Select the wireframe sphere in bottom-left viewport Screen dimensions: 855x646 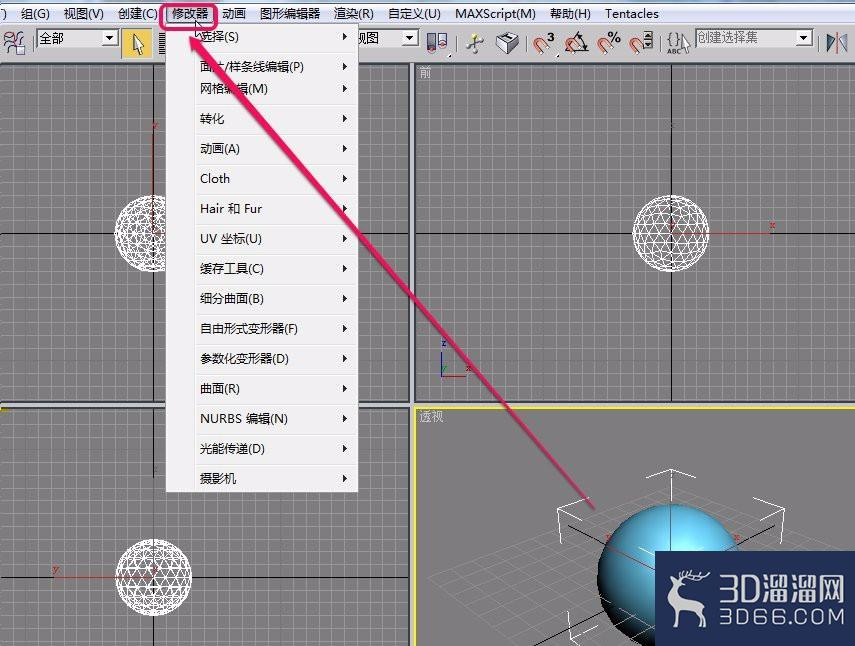[153, 577]
